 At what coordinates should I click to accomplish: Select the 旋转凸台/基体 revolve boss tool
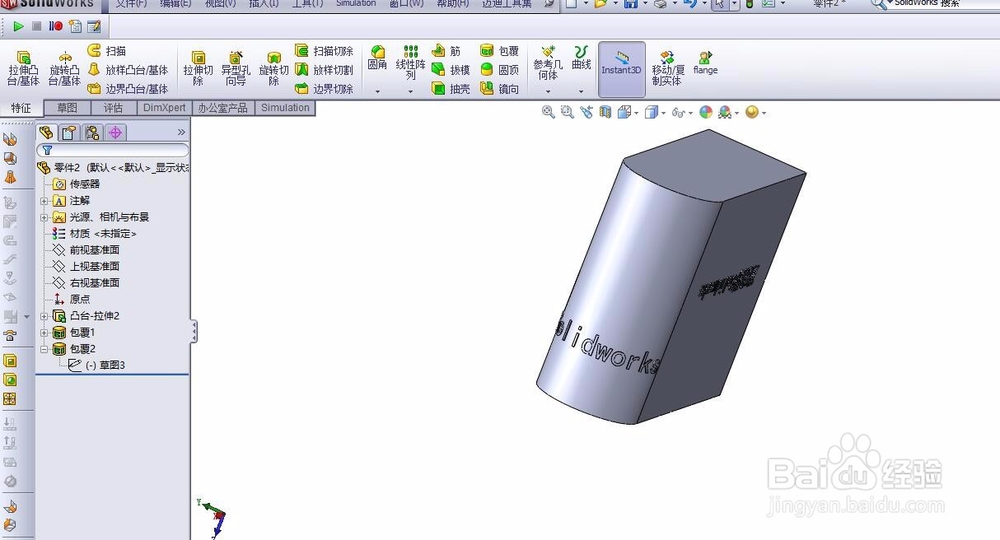pos(64,68)
